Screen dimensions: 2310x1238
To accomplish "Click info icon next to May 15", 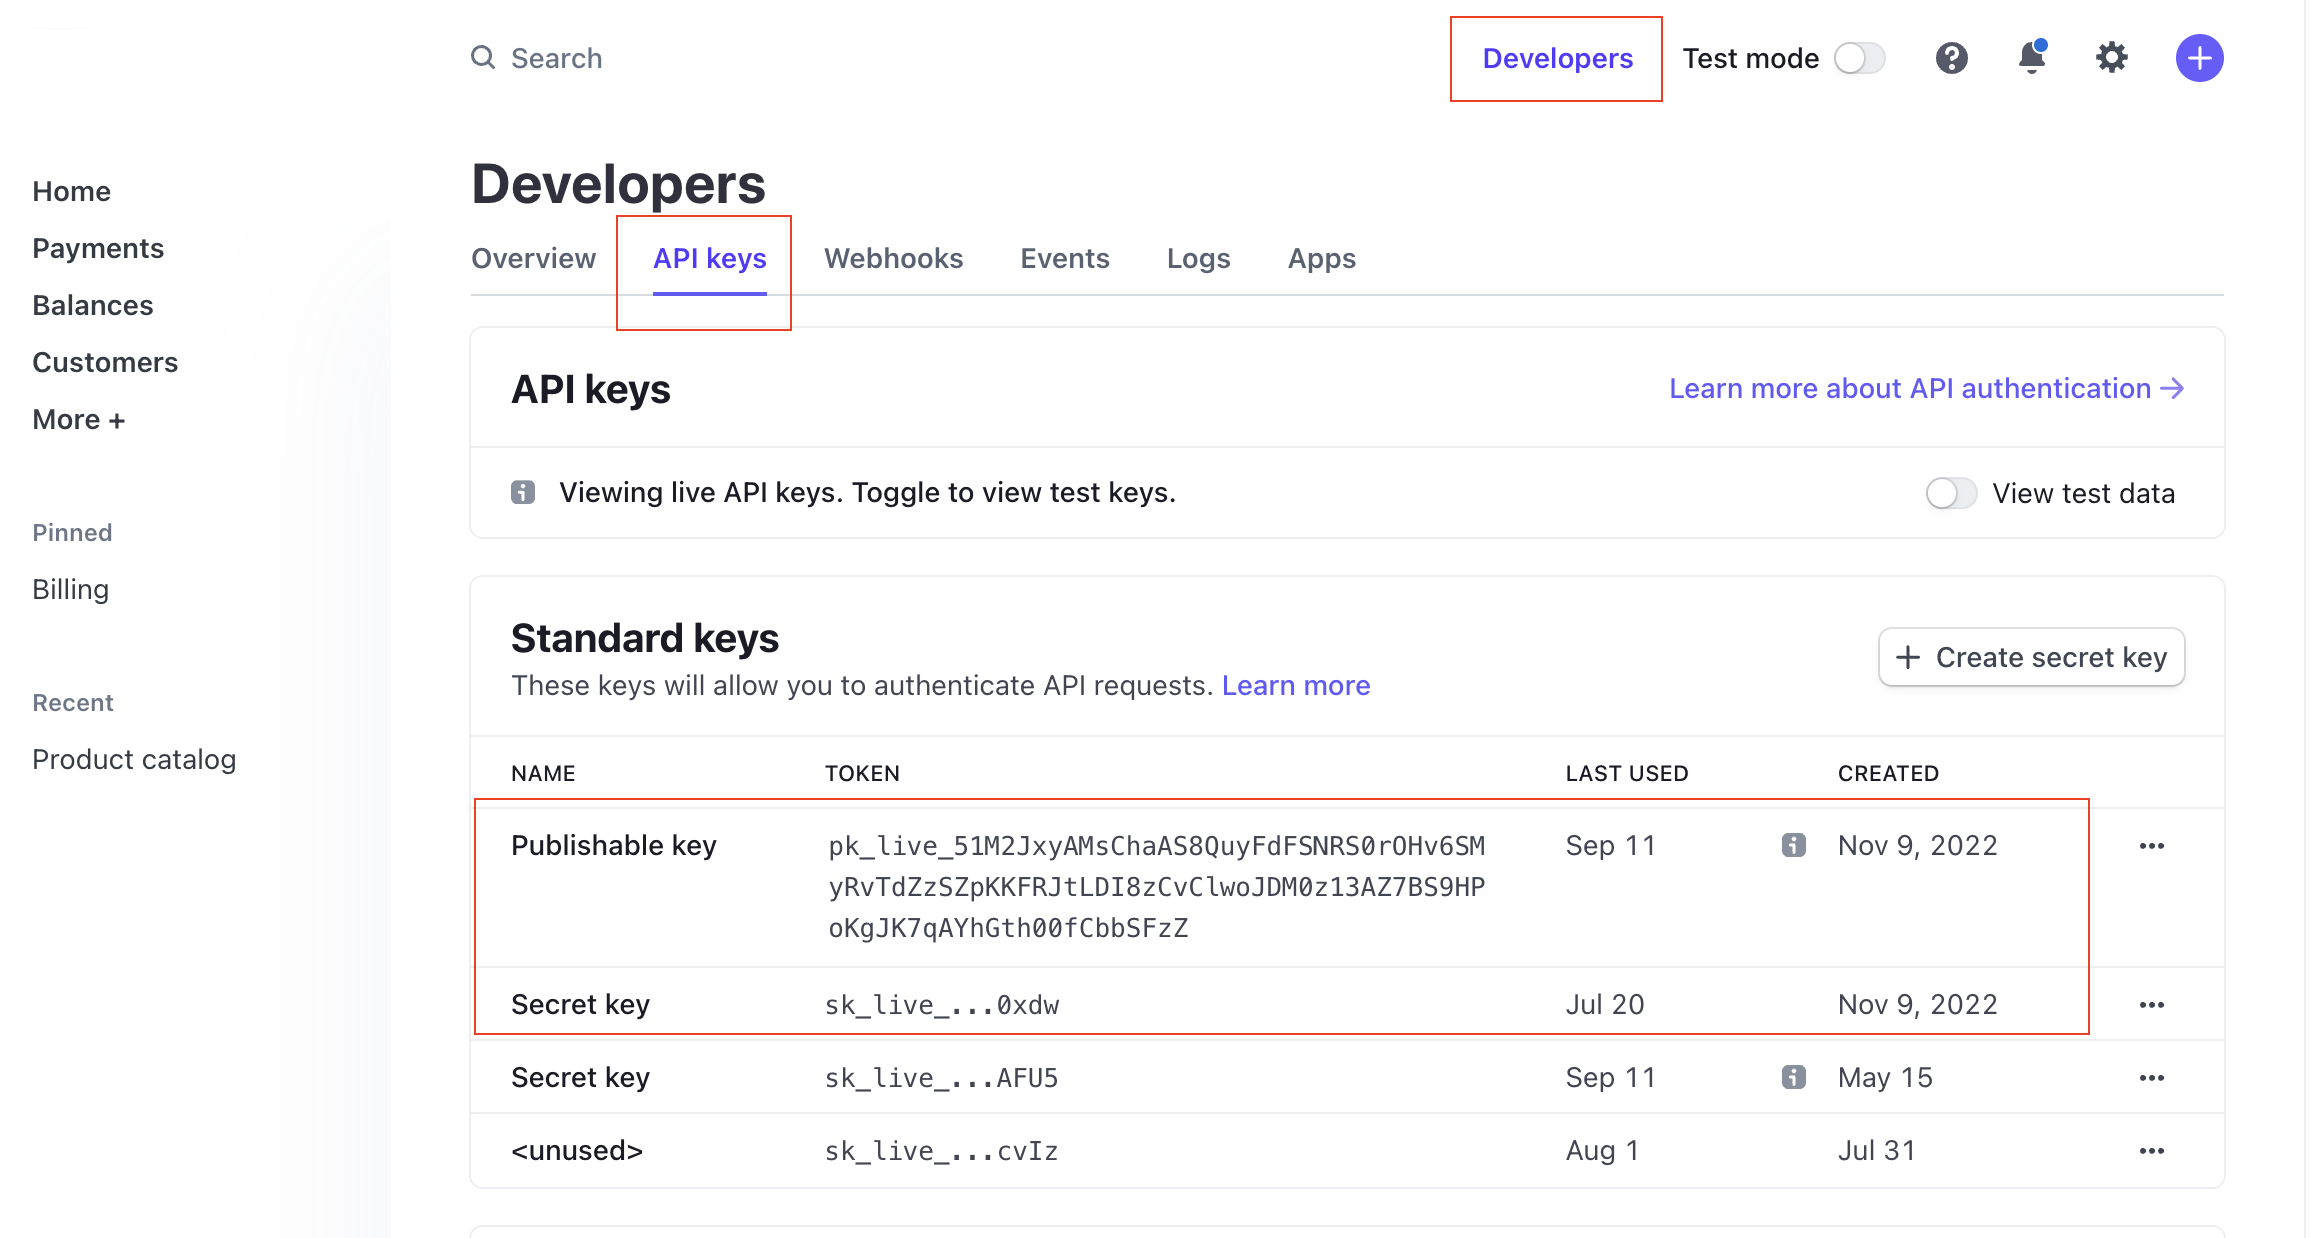I will [1793, 1077].
